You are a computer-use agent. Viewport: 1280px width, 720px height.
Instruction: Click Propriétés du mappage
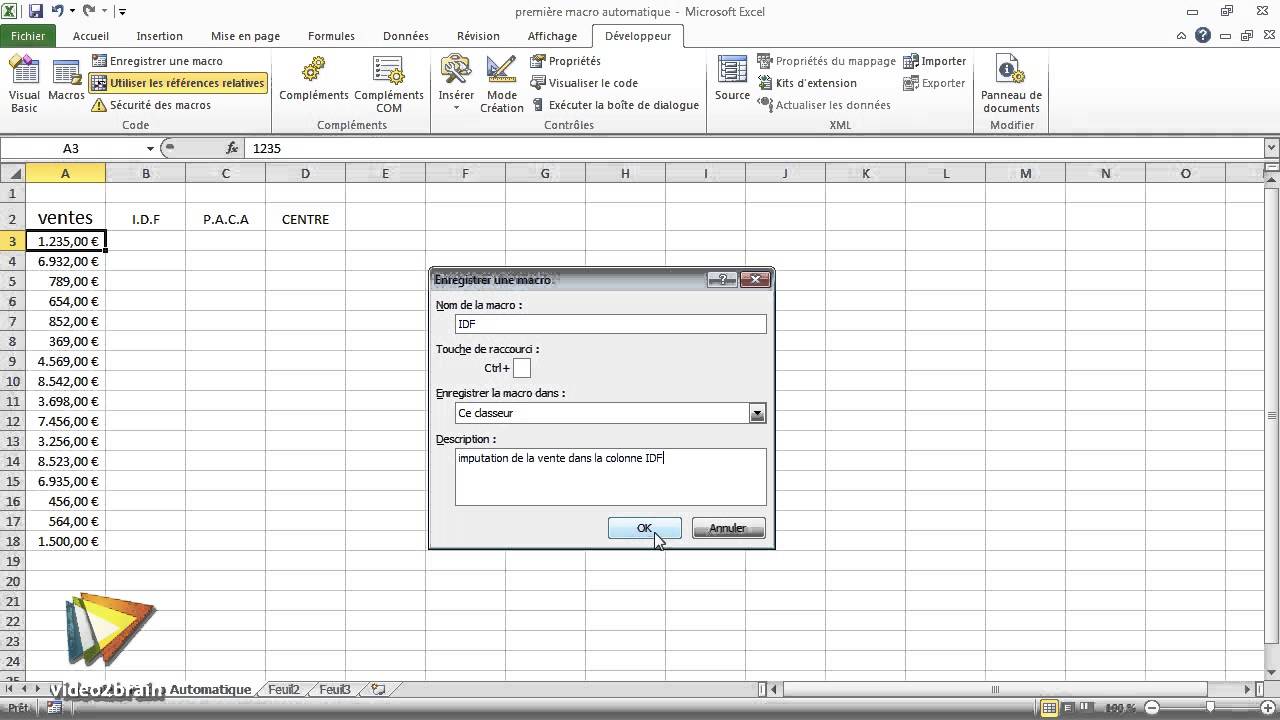826,61
